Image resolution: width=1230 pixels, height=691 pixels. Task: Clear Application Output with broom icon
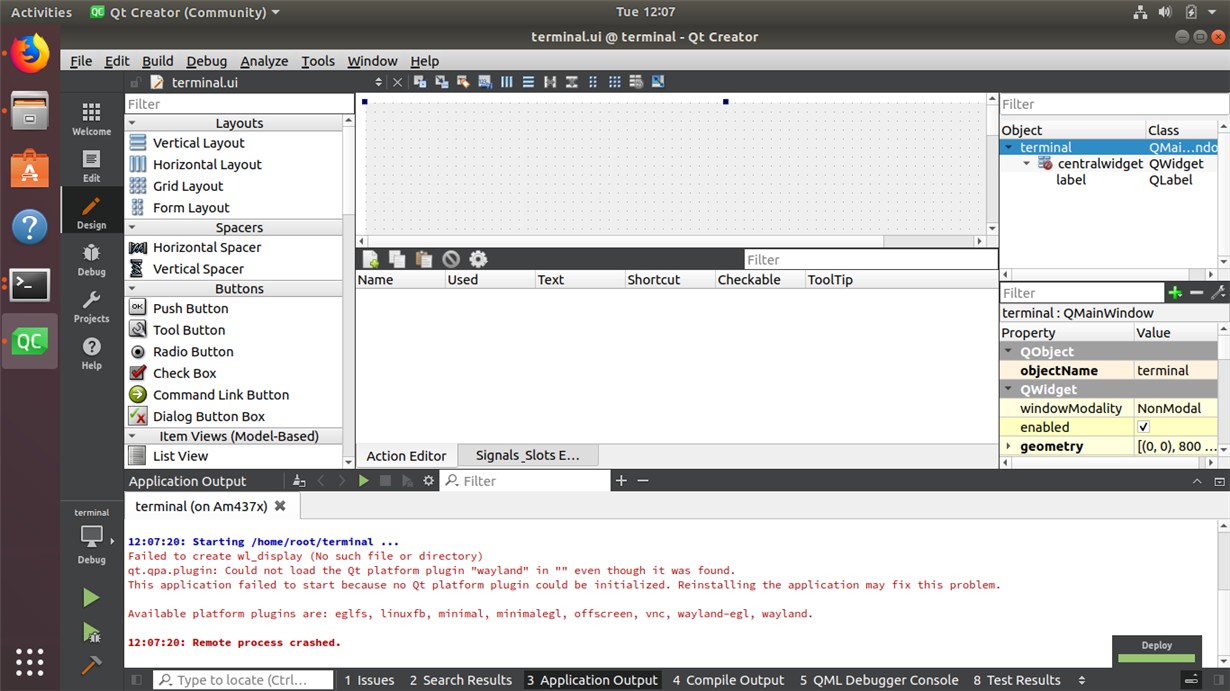point(299,481)
